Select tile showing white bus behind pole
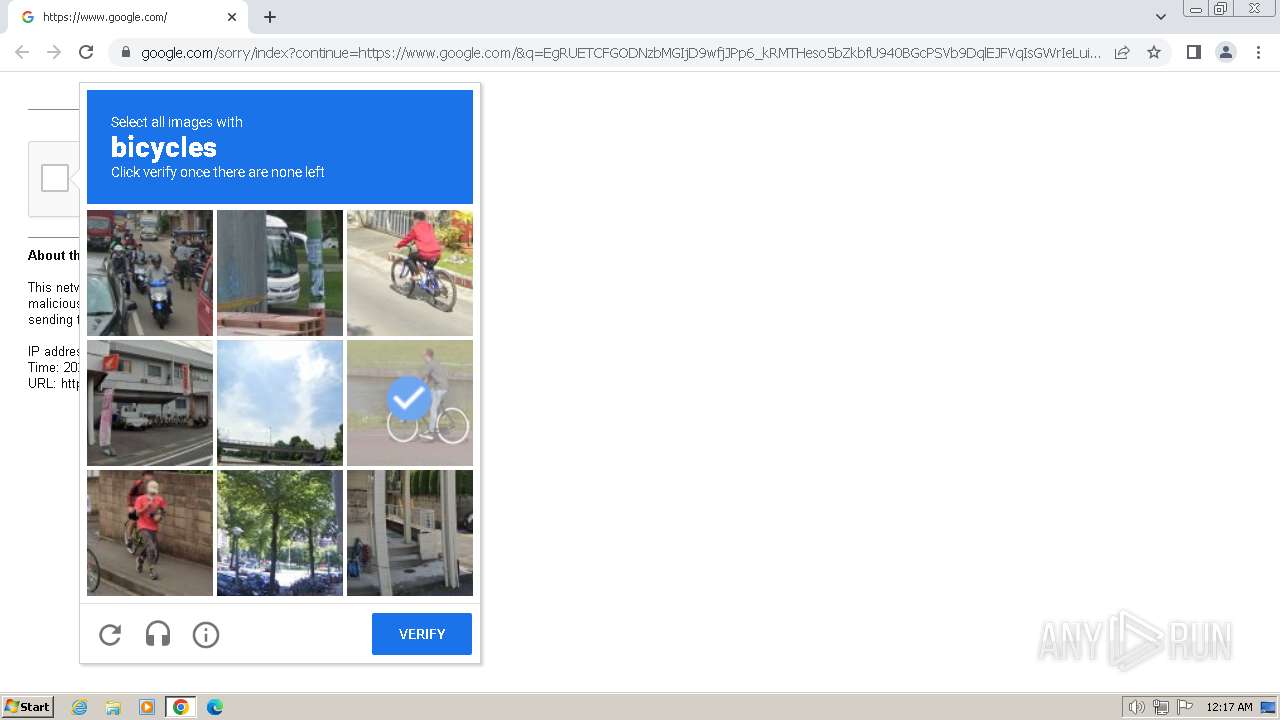The width and height of the screenshot is (1280, 720). tap(280, 273)
